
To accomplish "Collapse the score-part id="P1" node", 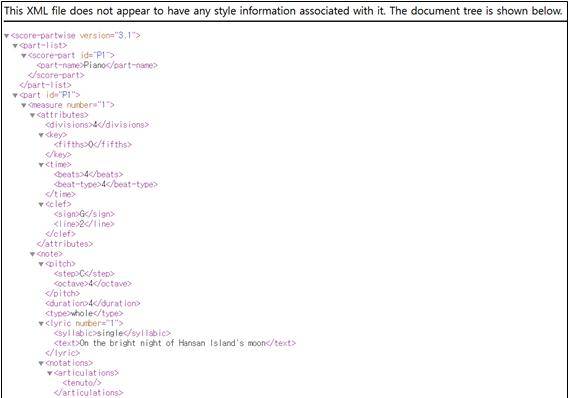I will (24, 56).
